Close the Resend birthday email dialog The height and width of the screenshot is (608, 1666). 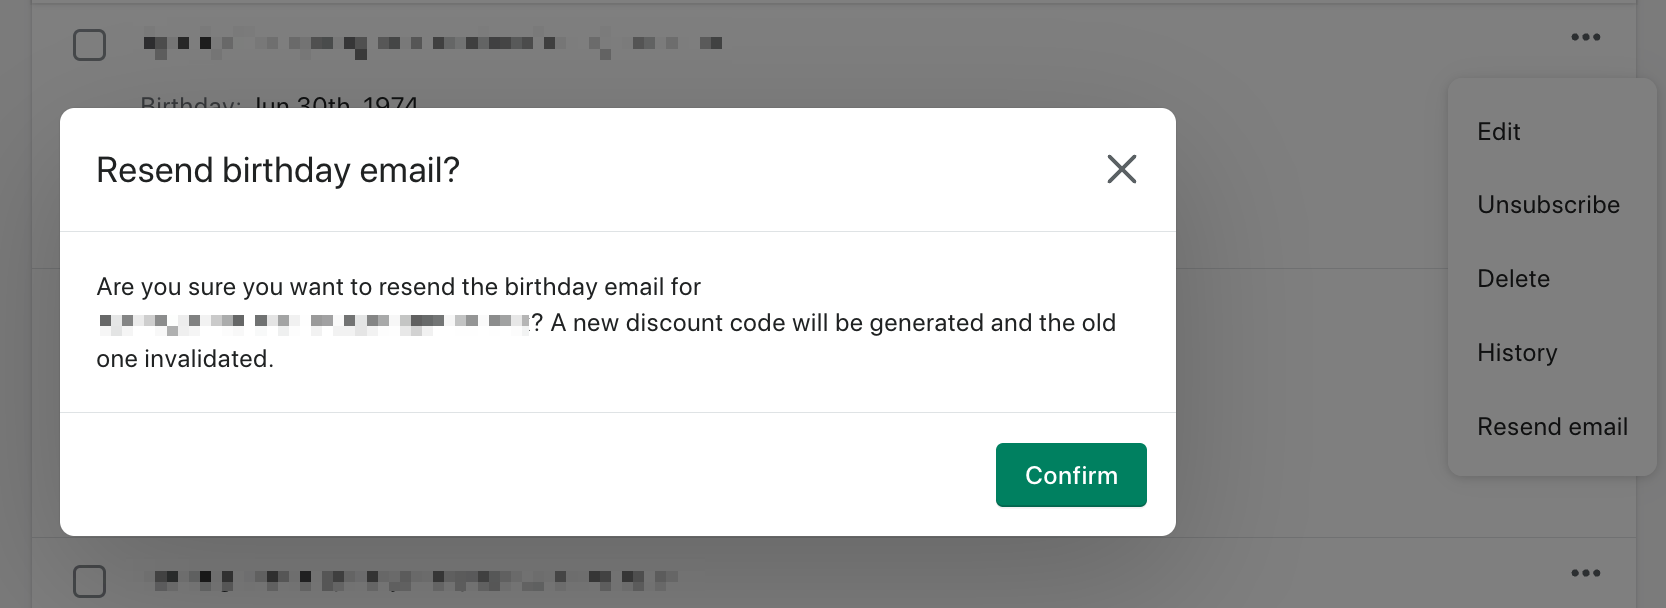pyautogui.click(x=1121, y=169)
